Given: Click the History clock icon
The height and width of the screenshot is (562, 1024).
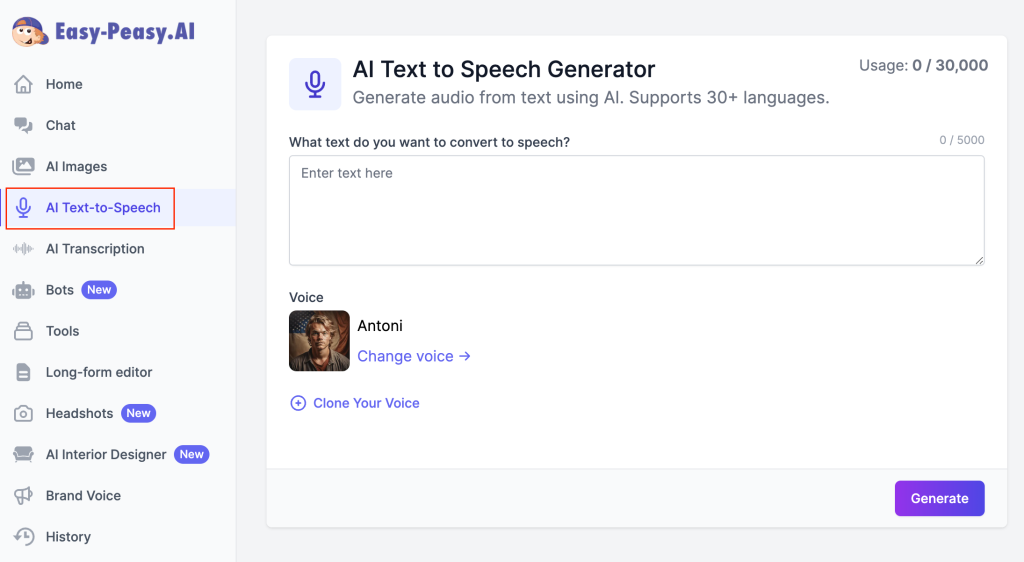Looking at the screenshot, I should point(23,537).
